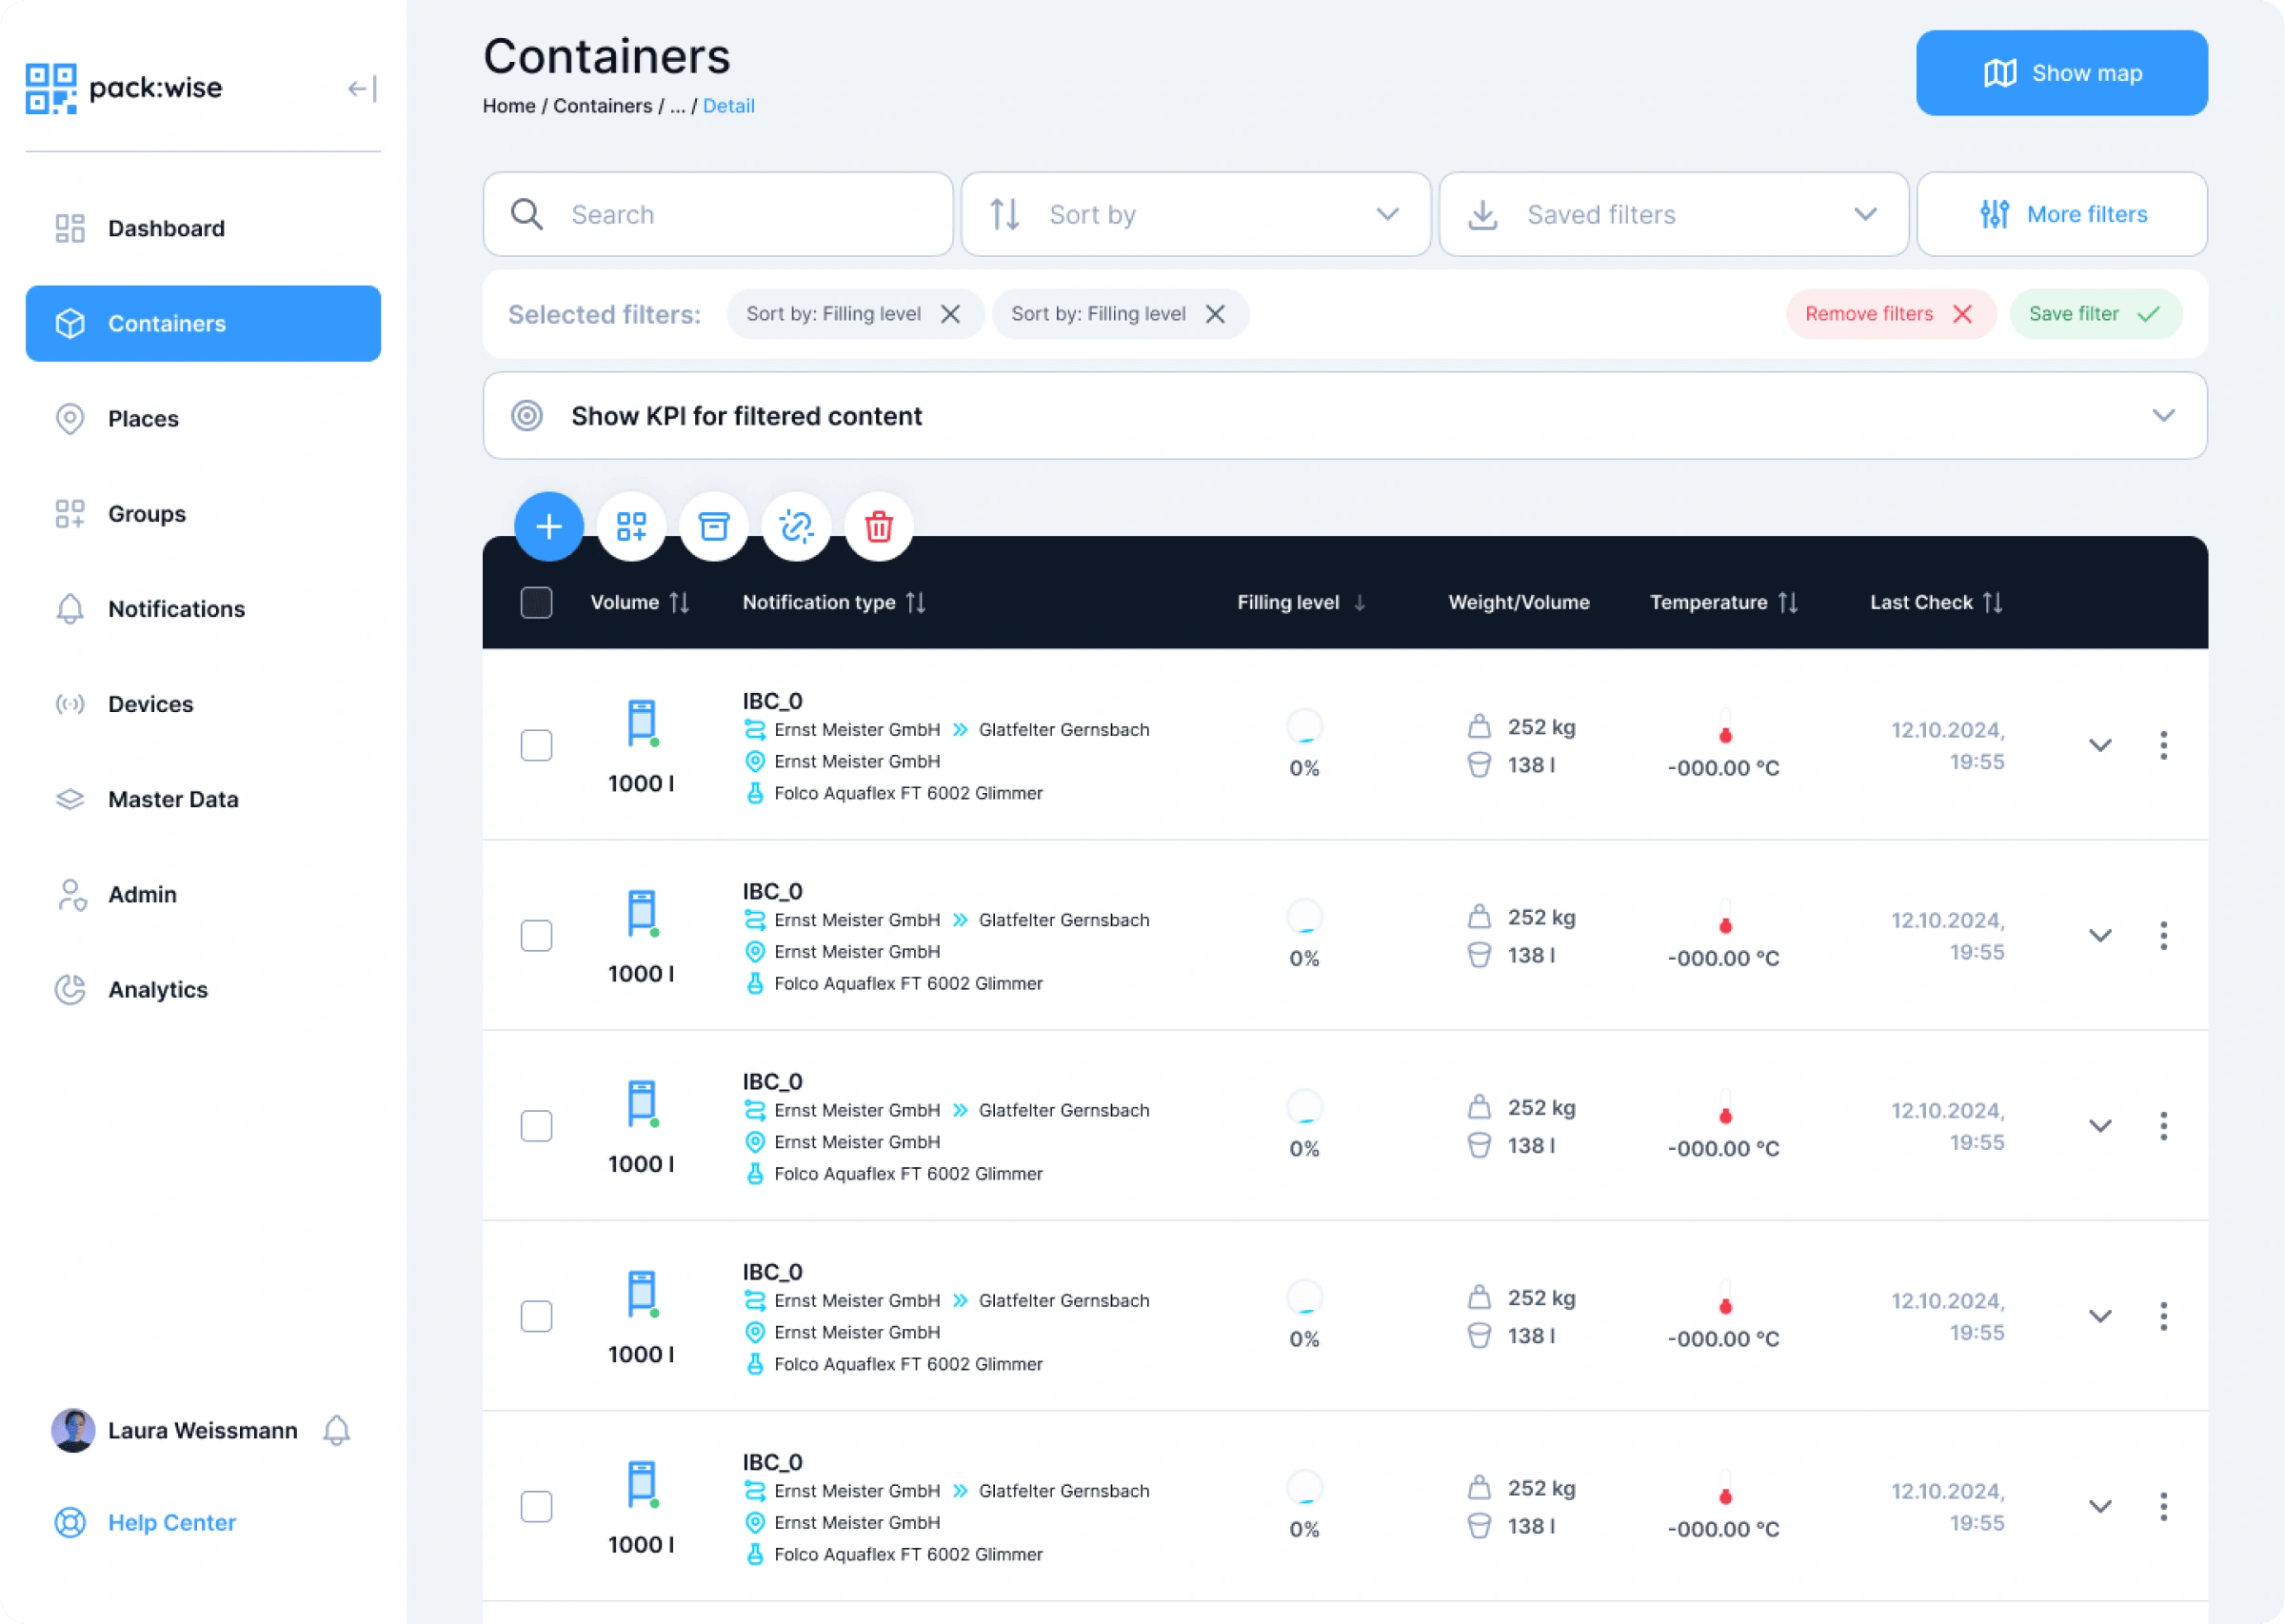Expand details of second IBC_0 row
This screenshot has height=1624, width=2285.
[2101, 936]
